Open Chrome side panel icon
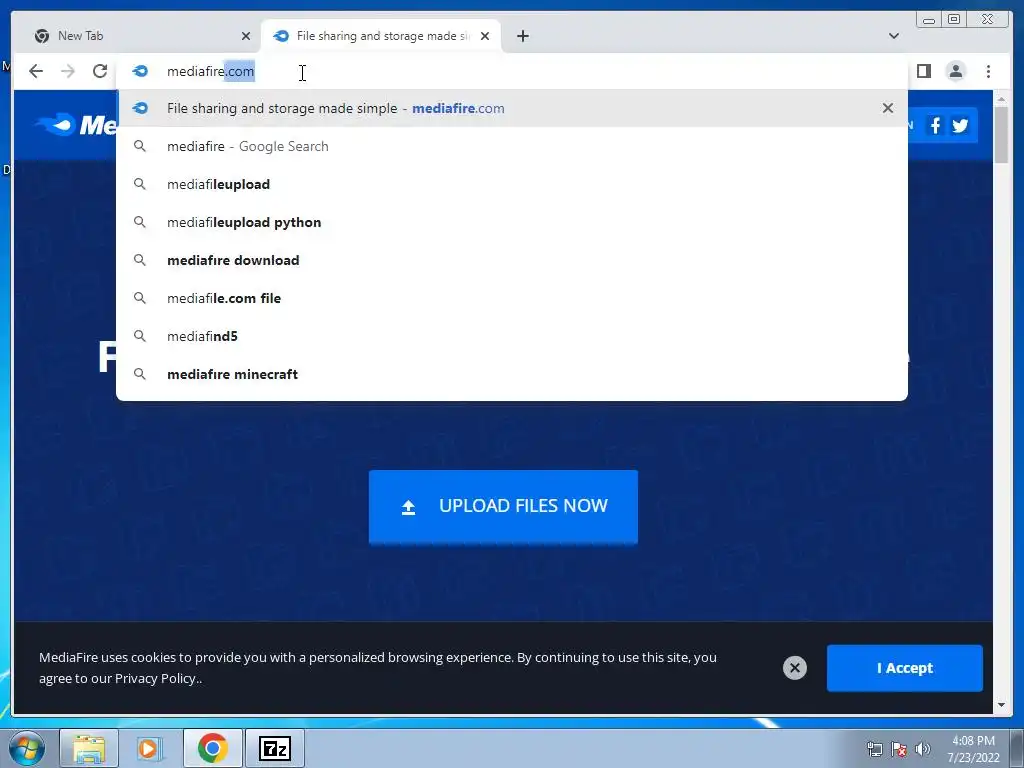The image size is (1024, 768). (x=923, y=71)
